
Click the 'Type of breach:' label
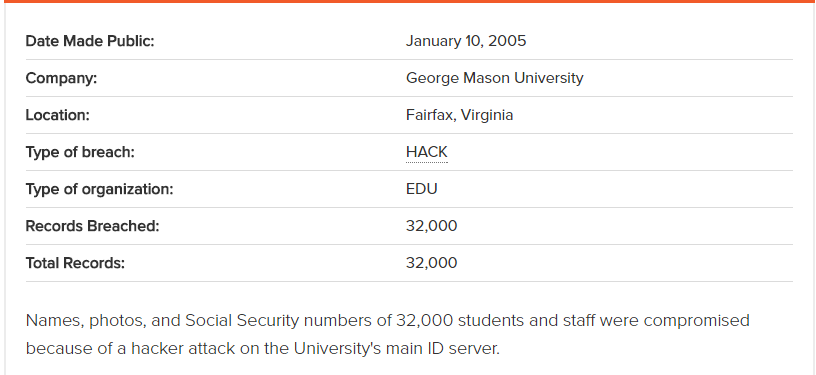point(80,152)
